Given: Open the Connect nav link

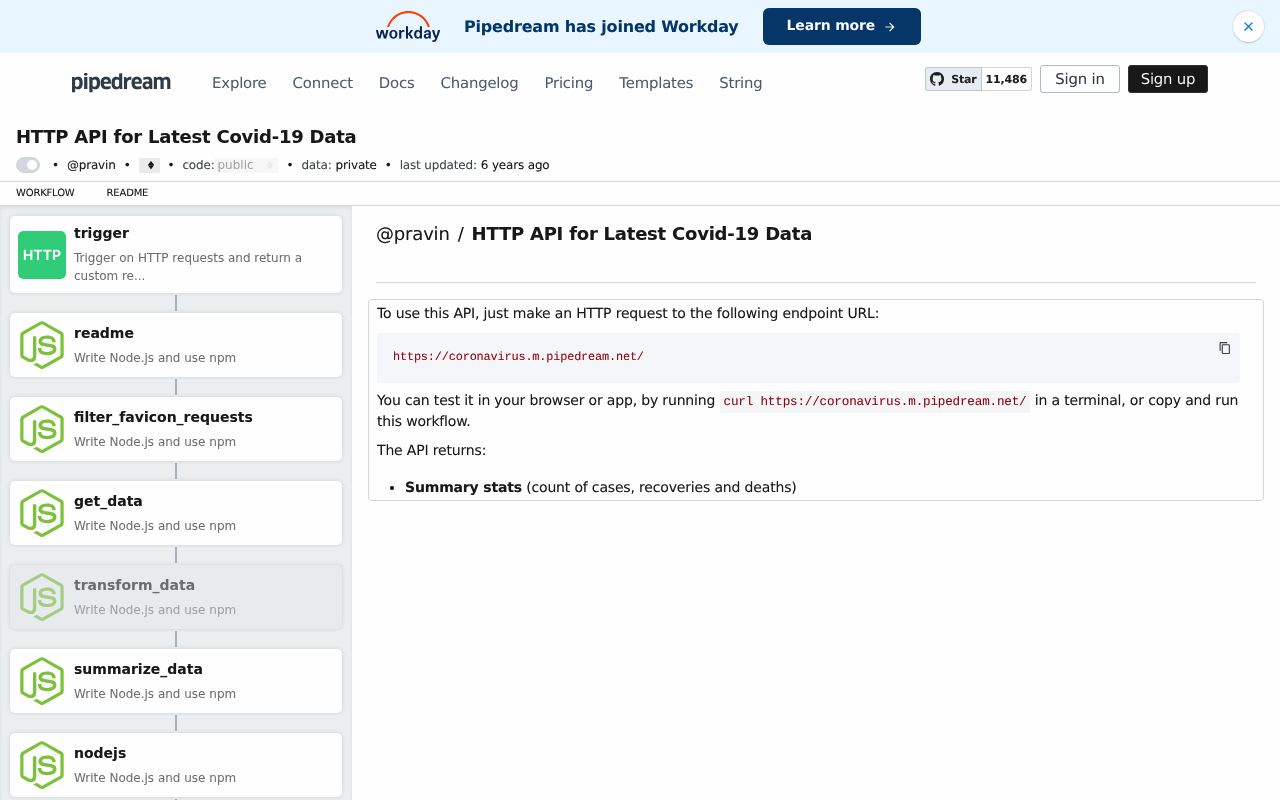Looking at the screenshot, I should pos(322,83).
